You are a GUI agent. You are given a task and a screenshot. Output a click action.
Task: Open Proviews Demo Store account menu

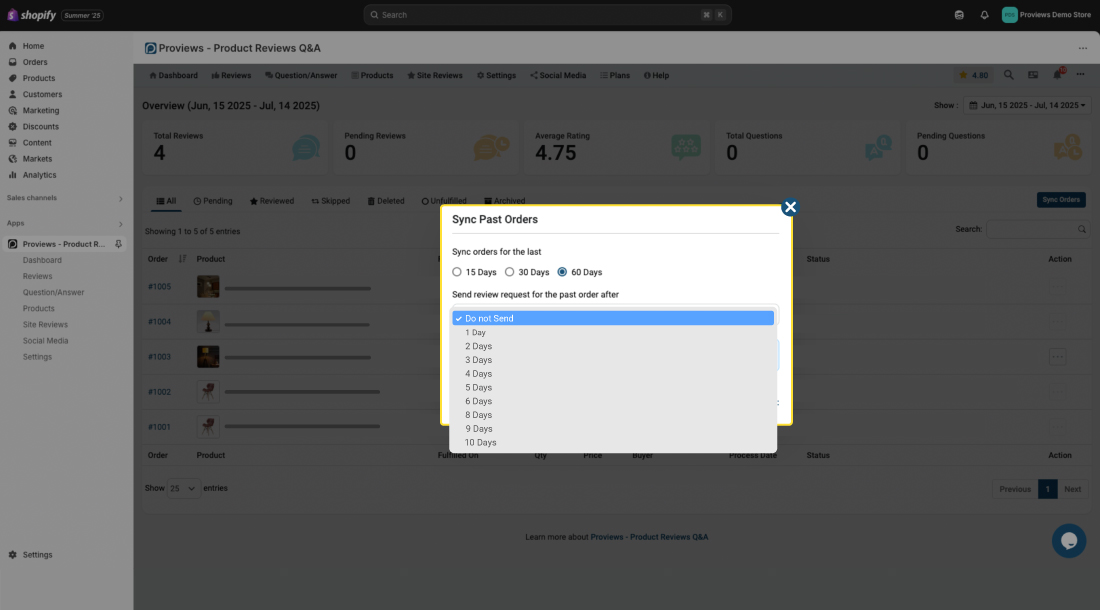coord(1046,15)
